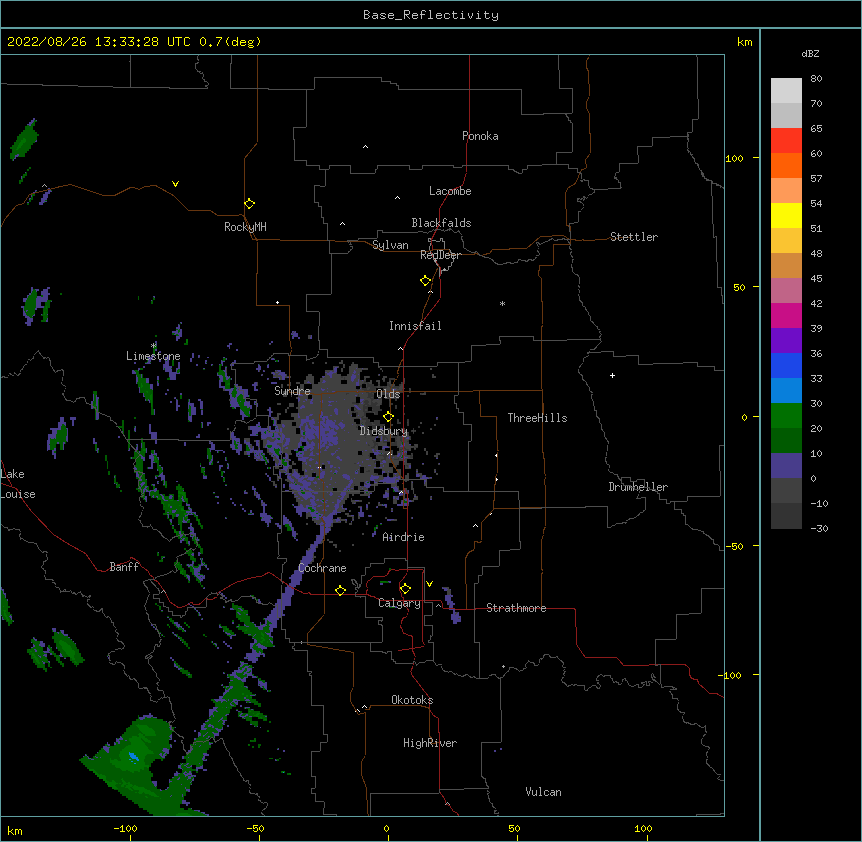Viewport: 862px width, 842px height.
Task: Click the Sundre label
Action: click(x=292, y=391)
